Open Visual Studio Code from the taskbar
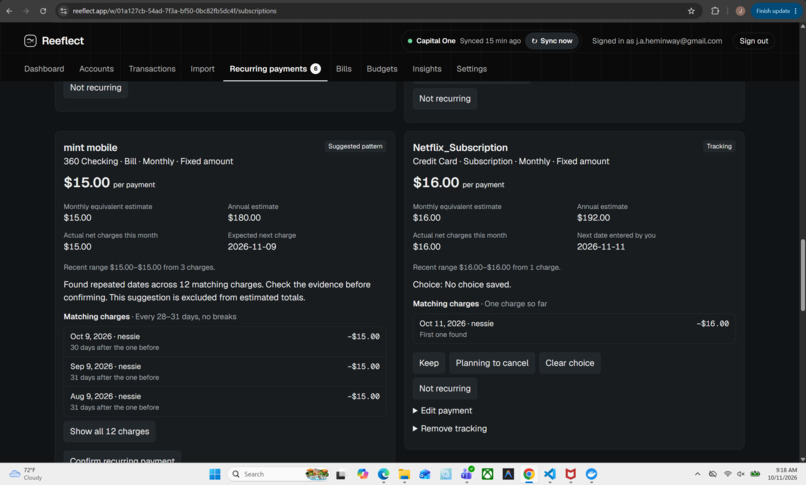Screen dimensions: 806x485 tap(549, 474)
